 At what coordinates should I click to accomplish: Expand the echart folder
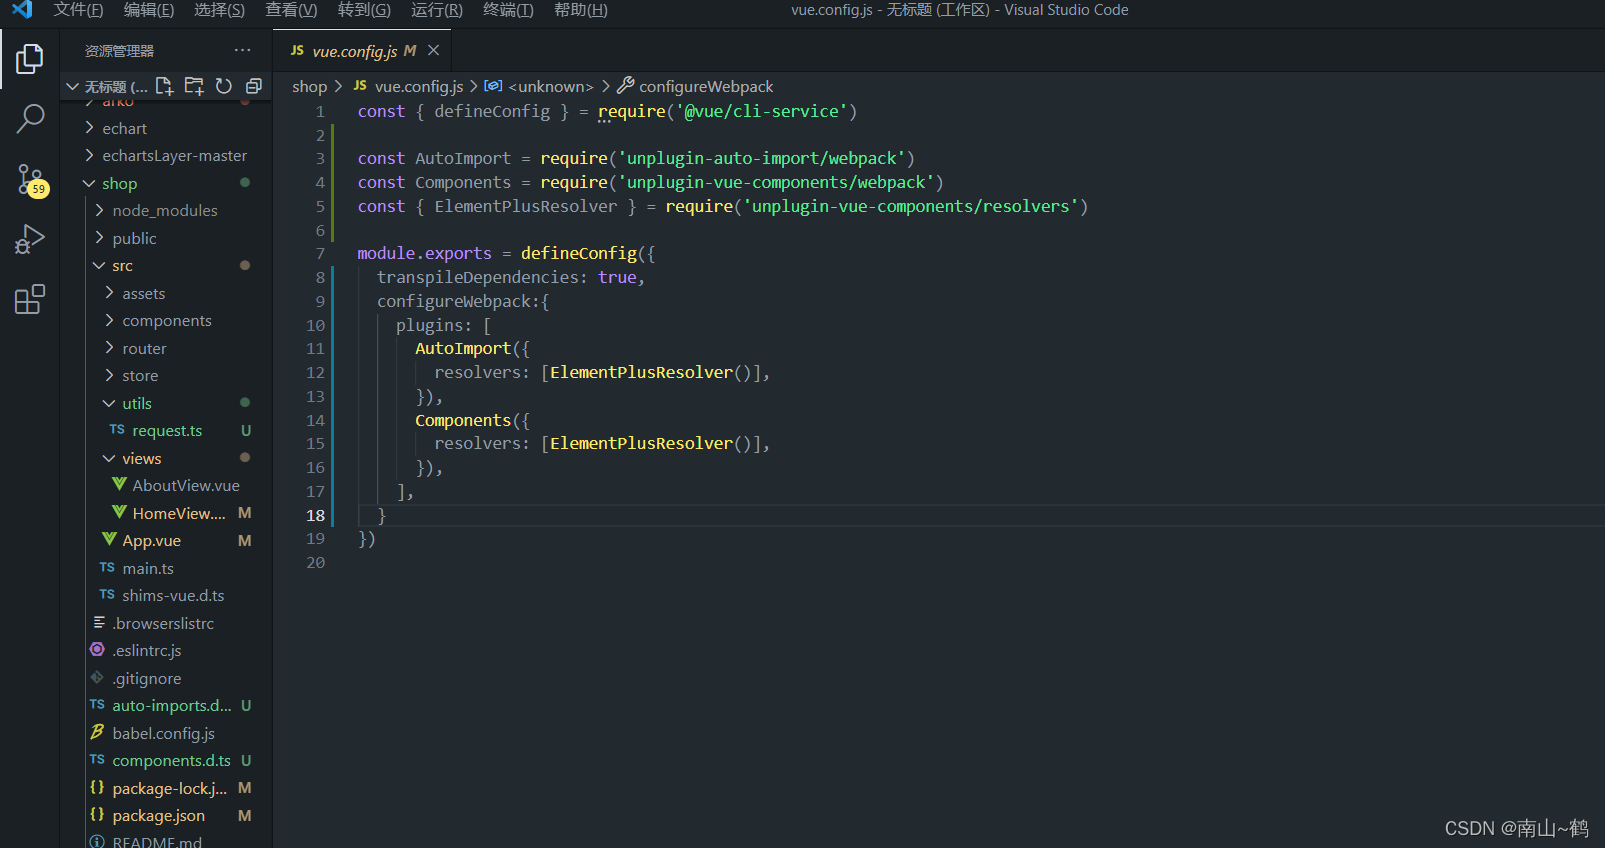[90, 128]
